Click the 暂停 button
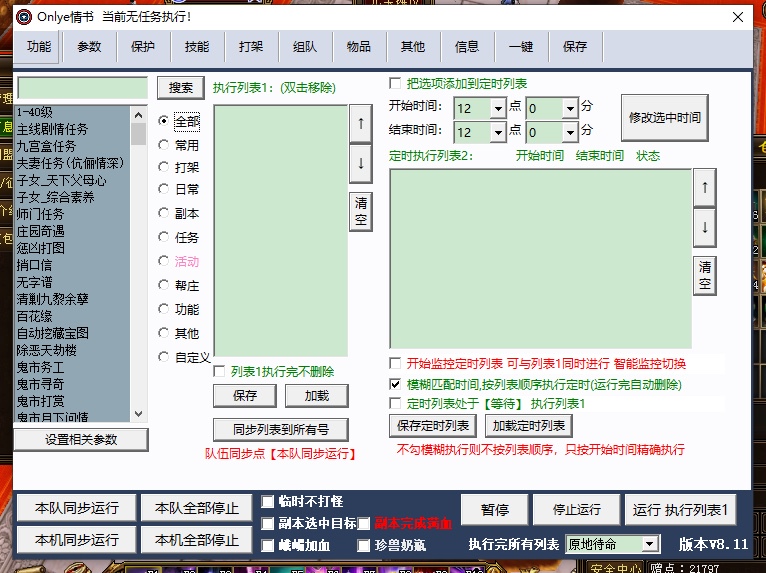766x573 pixels. pos(494,509)
